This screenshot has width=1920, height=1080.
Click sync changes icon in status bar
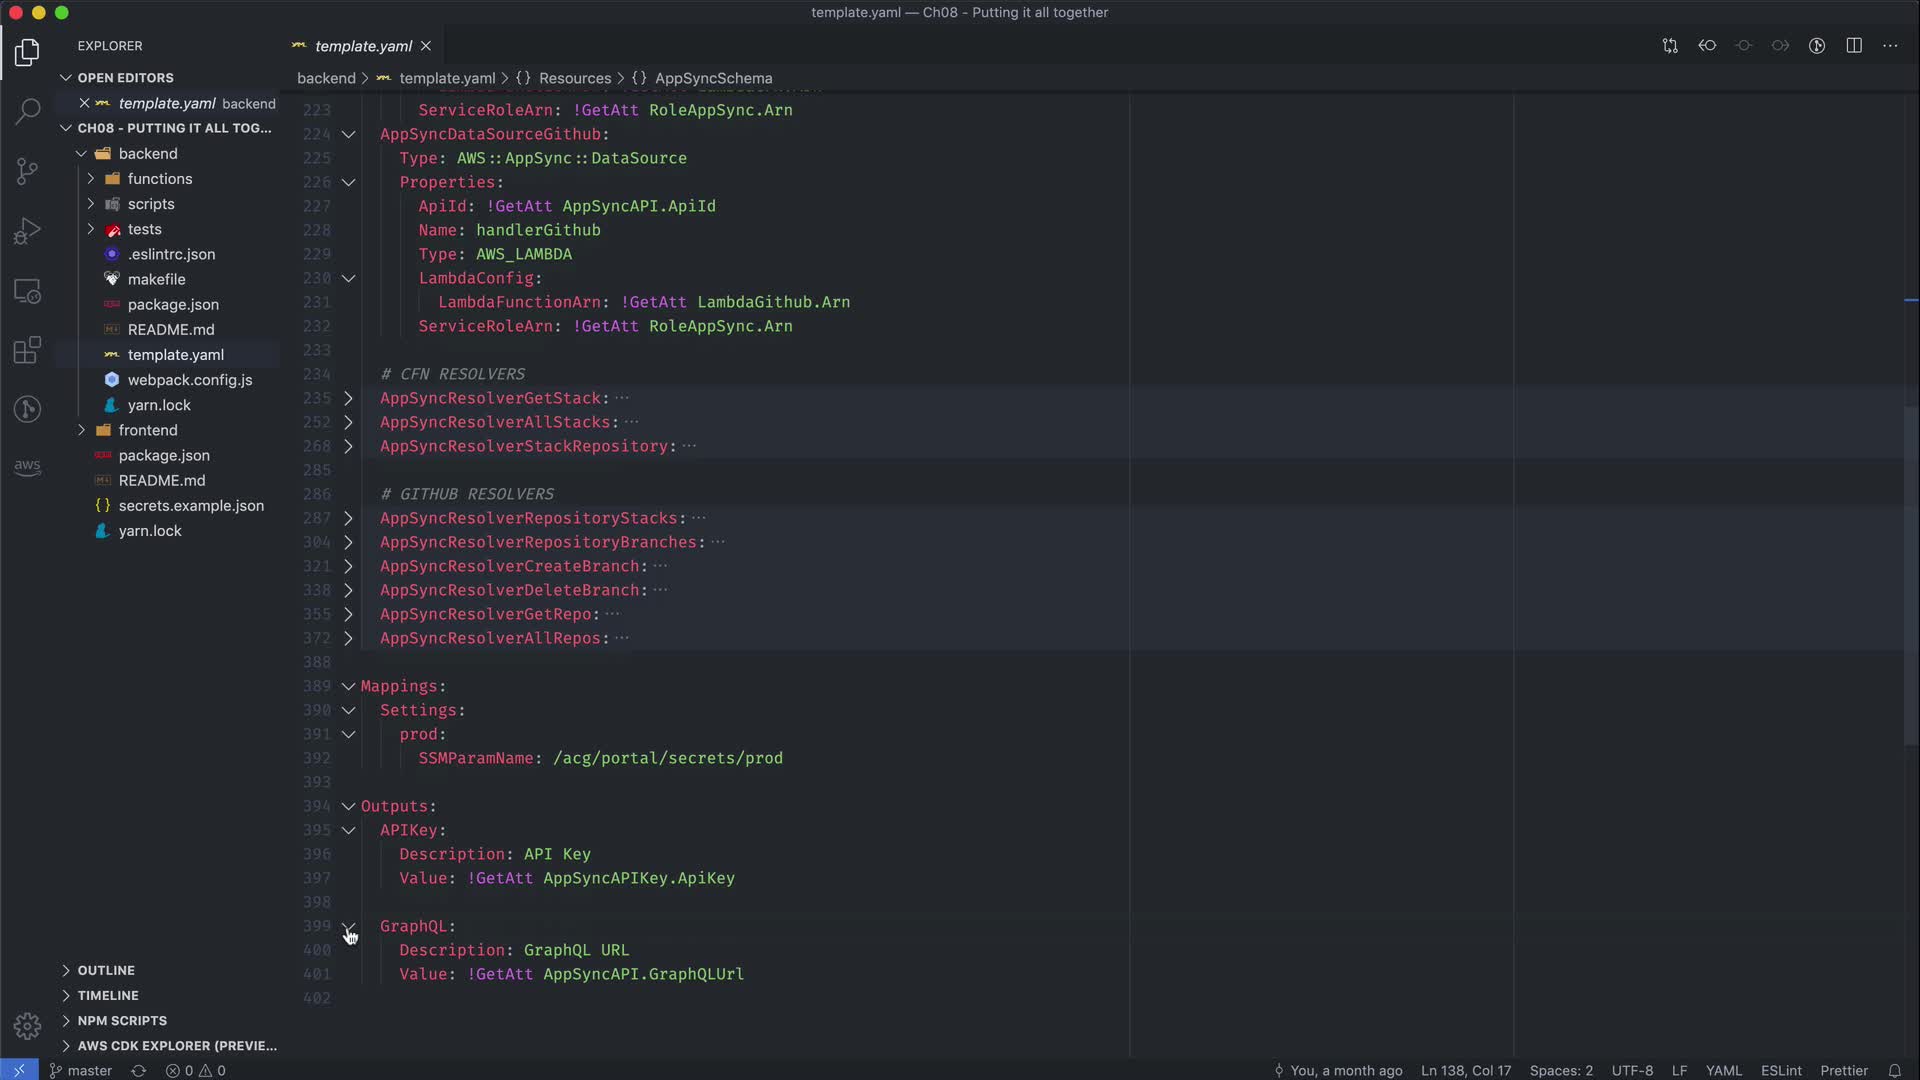tap(138, 1070)
